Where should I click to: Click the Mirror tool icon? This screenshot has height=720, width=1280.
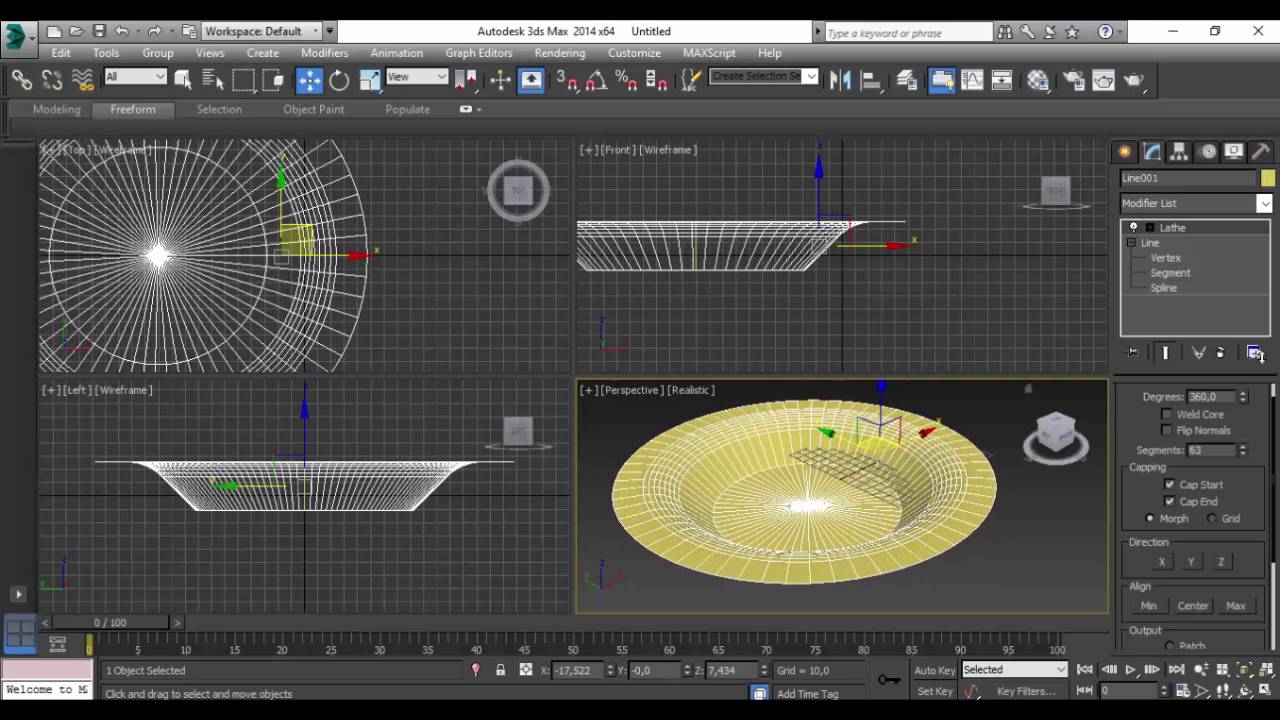click(840, 80)
